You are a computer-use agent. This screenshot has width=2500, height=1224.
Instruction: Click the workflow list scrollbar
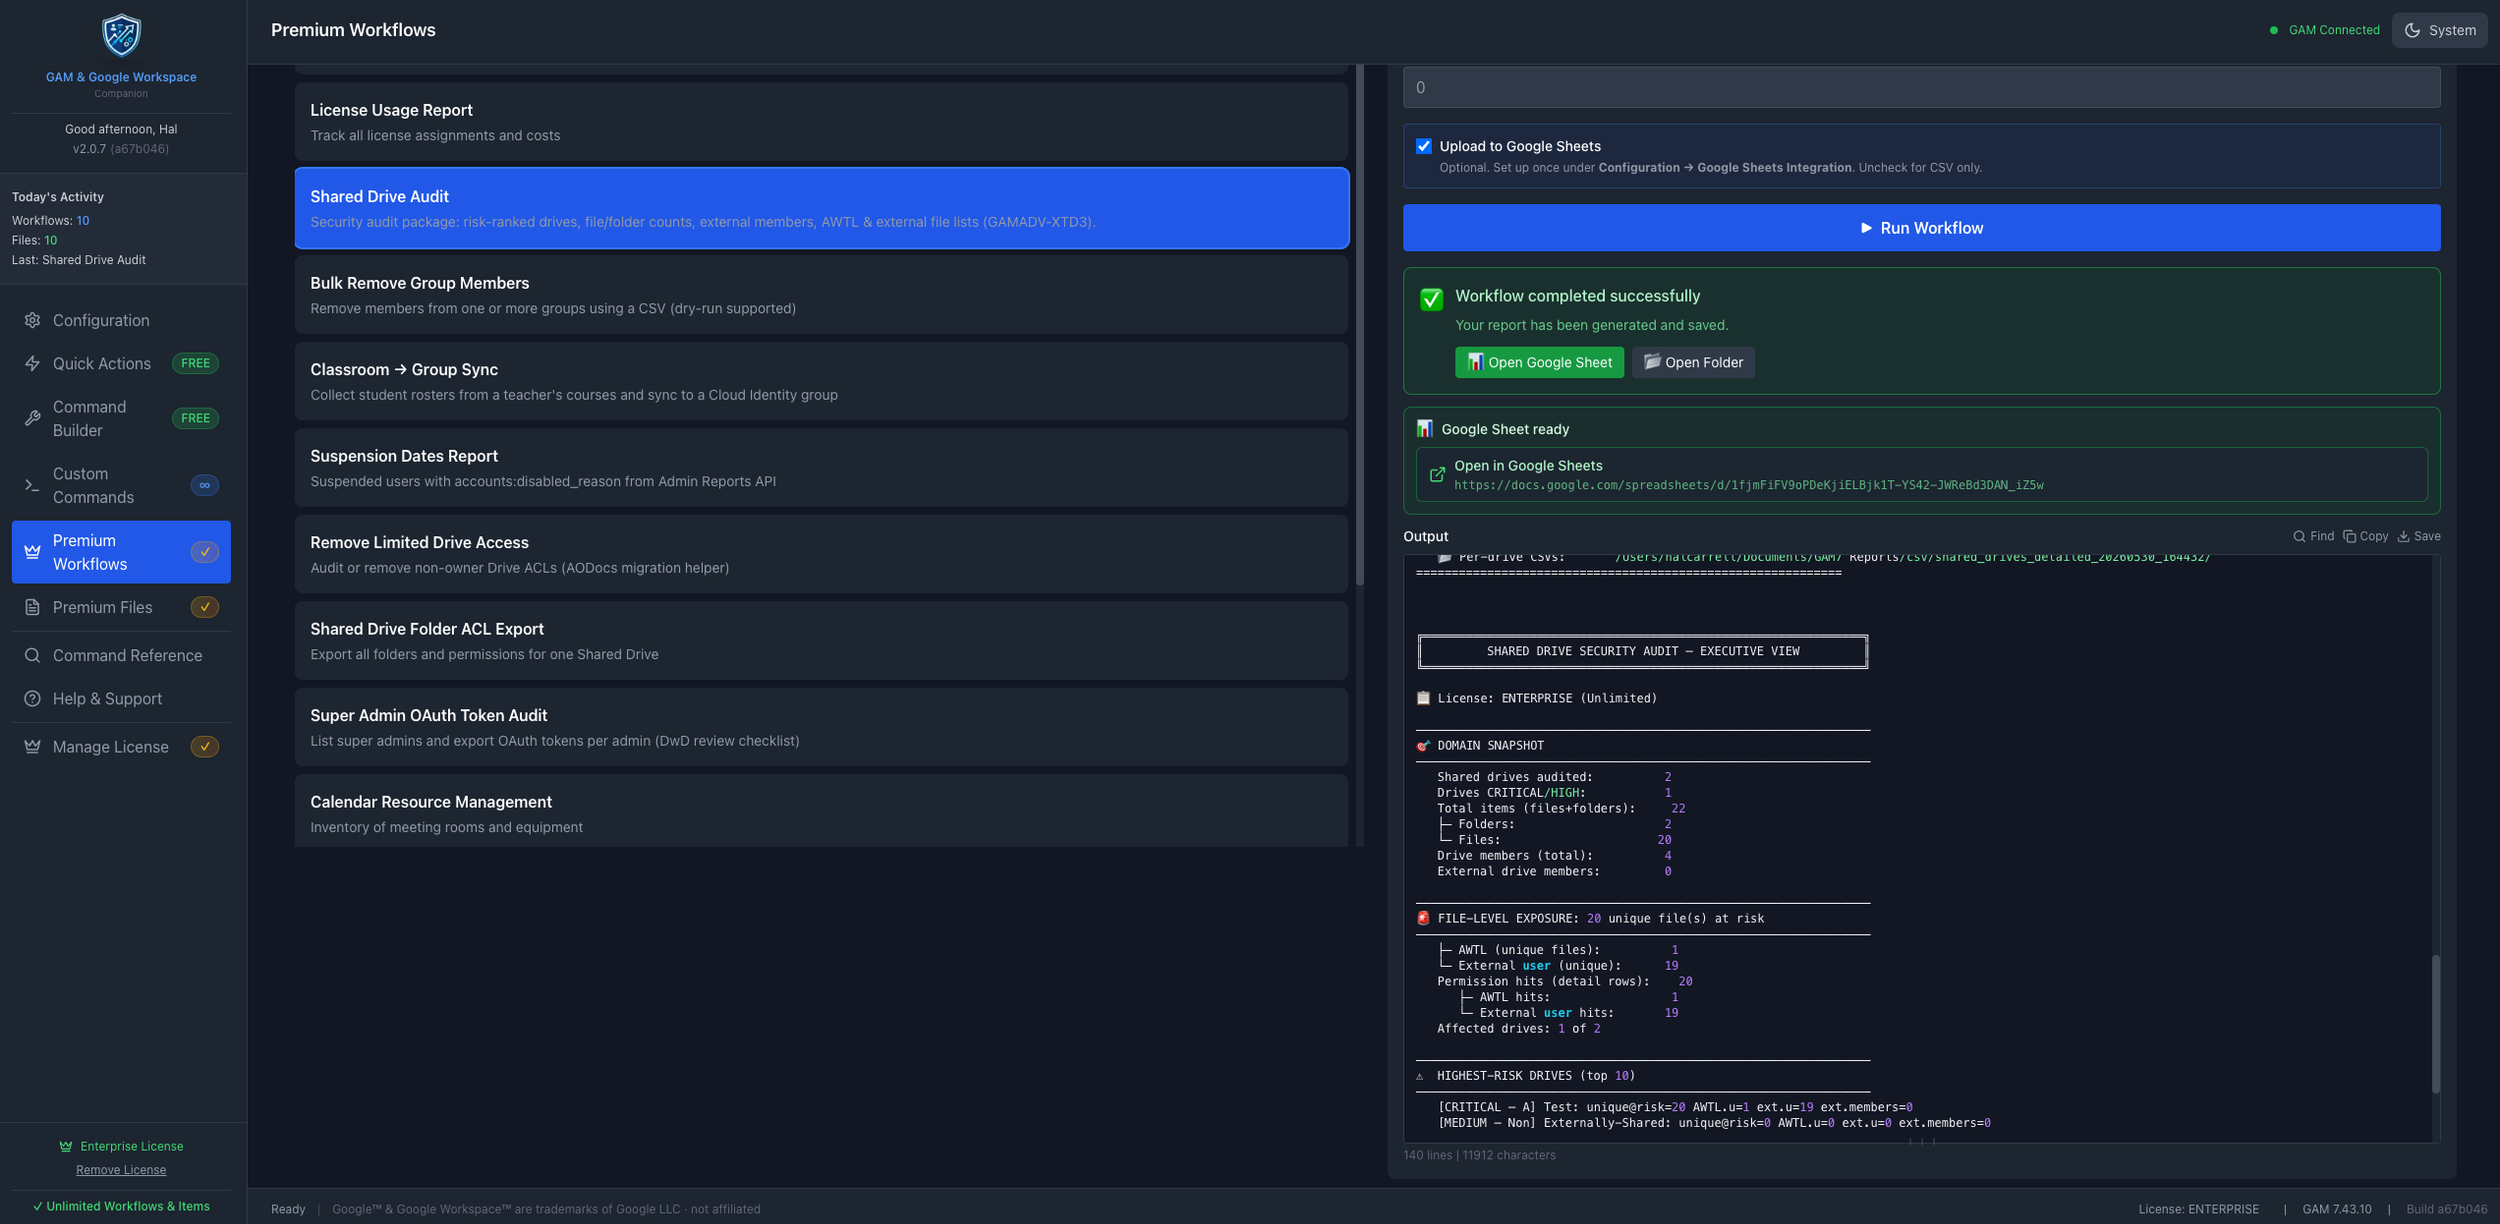click(1359, 325)
